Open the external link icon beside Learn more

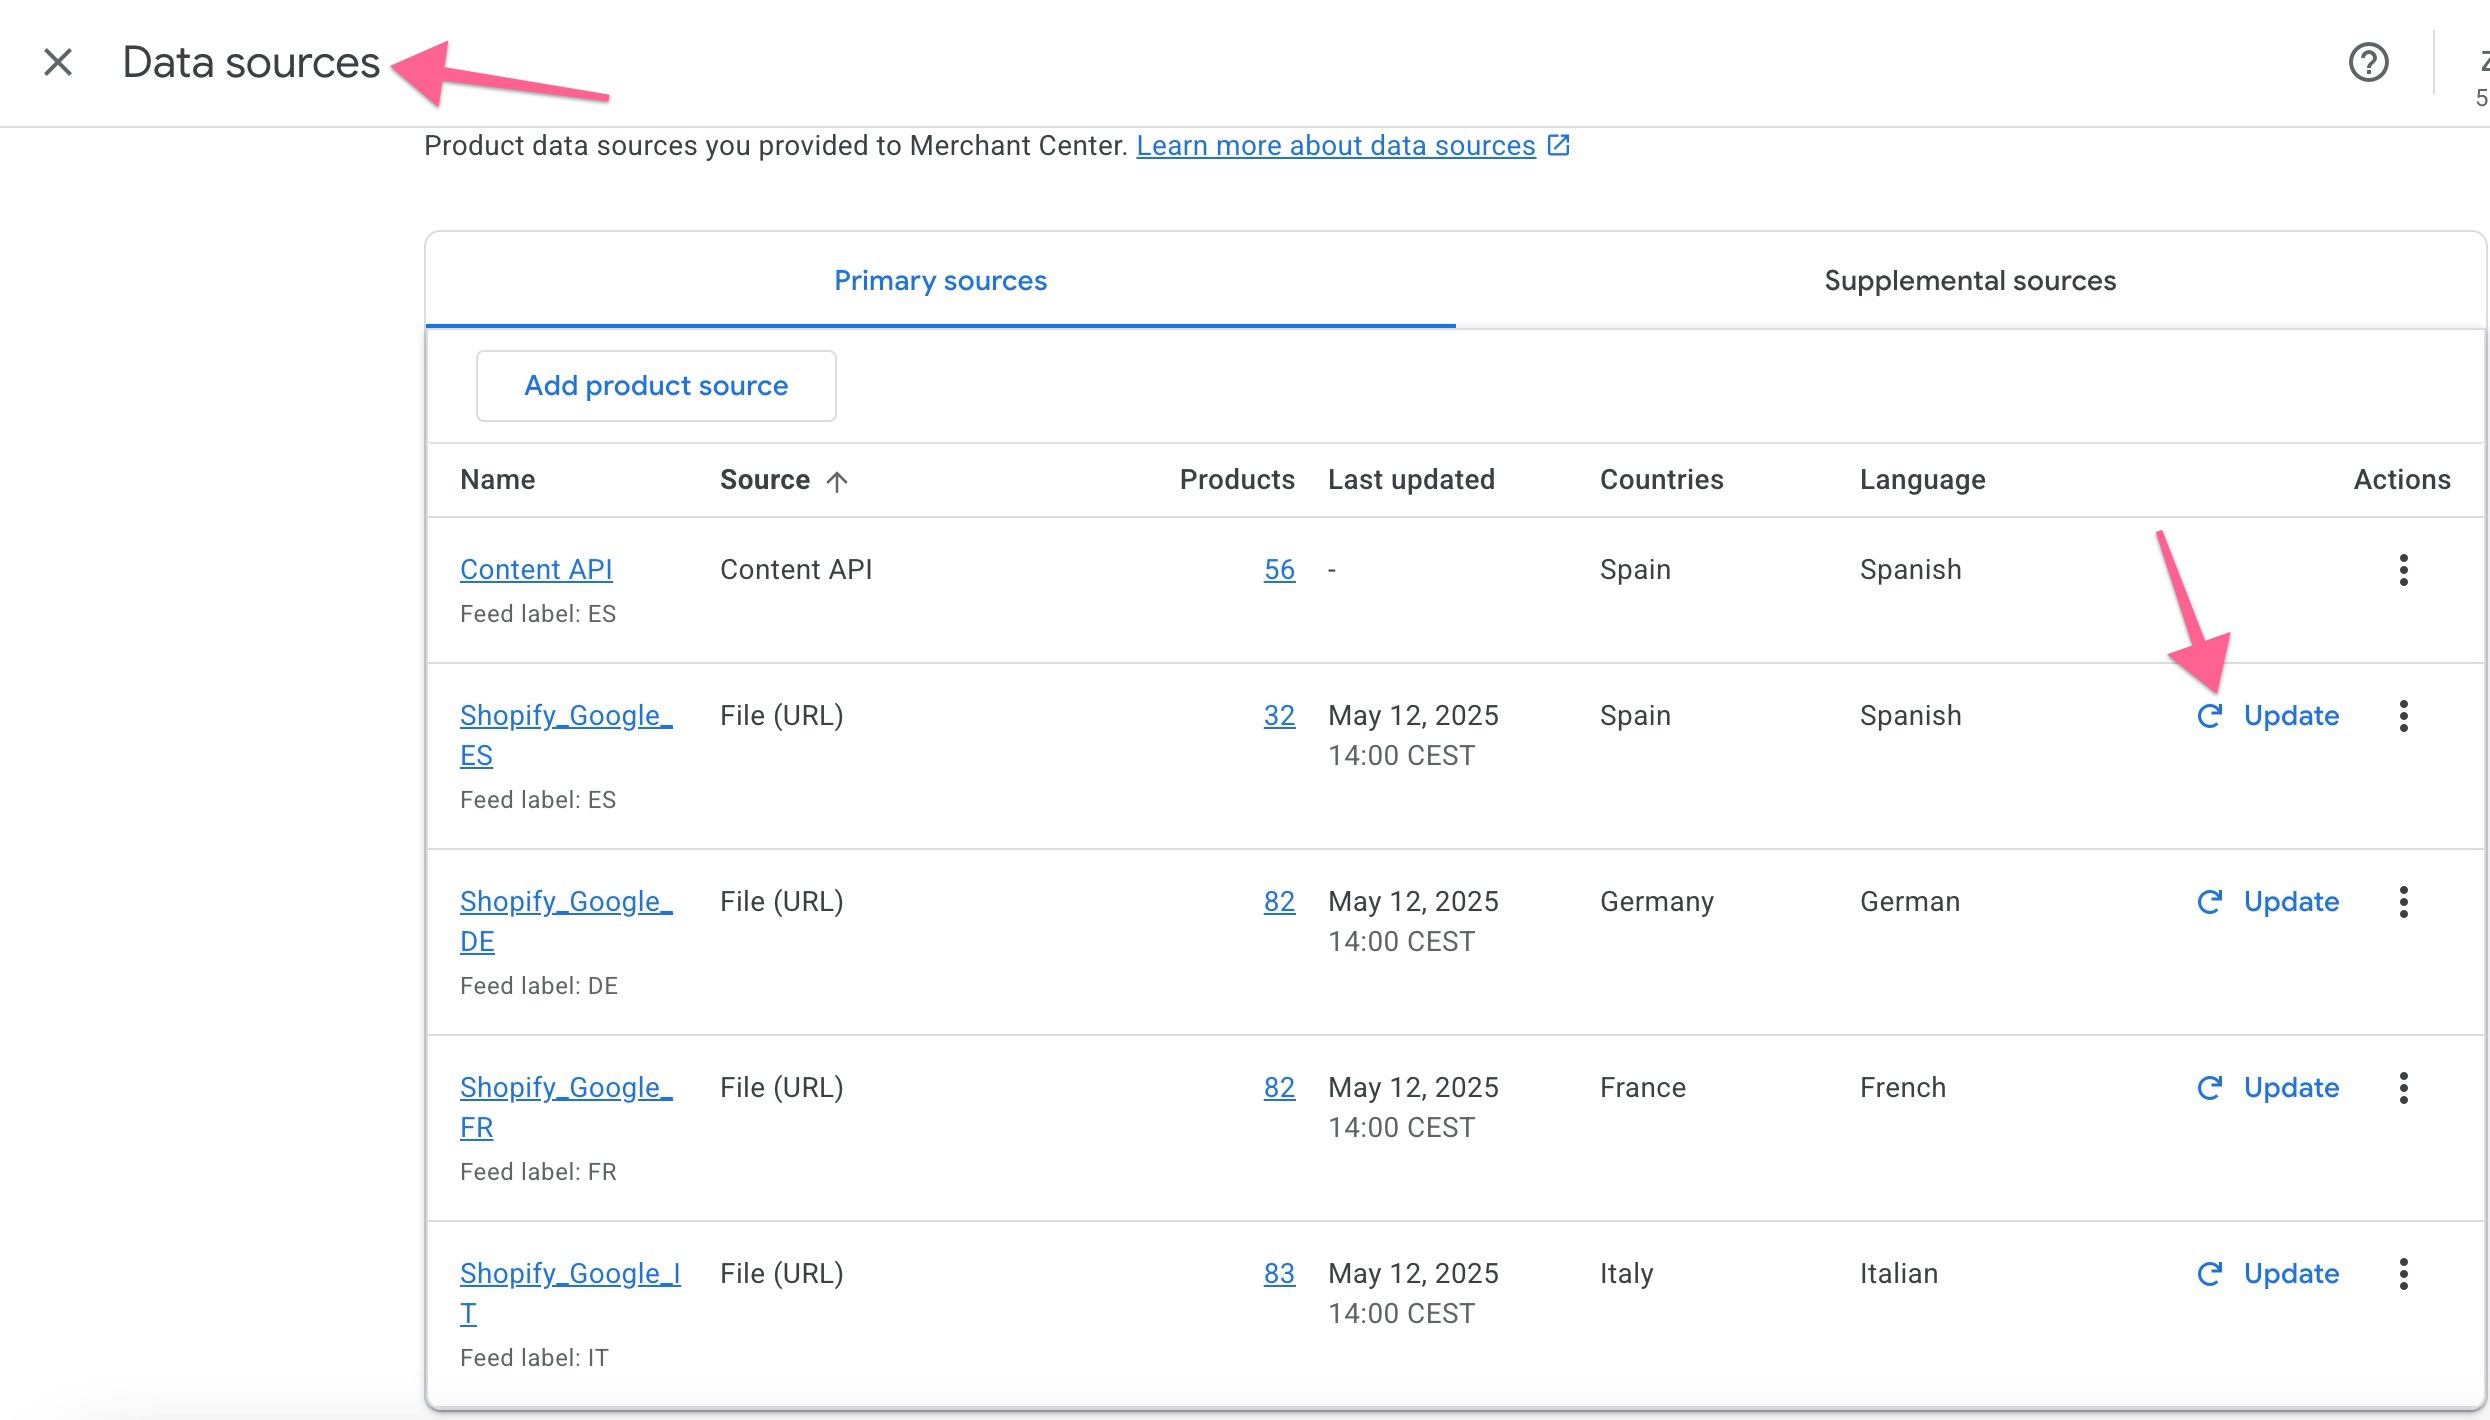click(x=1558, y=145)
